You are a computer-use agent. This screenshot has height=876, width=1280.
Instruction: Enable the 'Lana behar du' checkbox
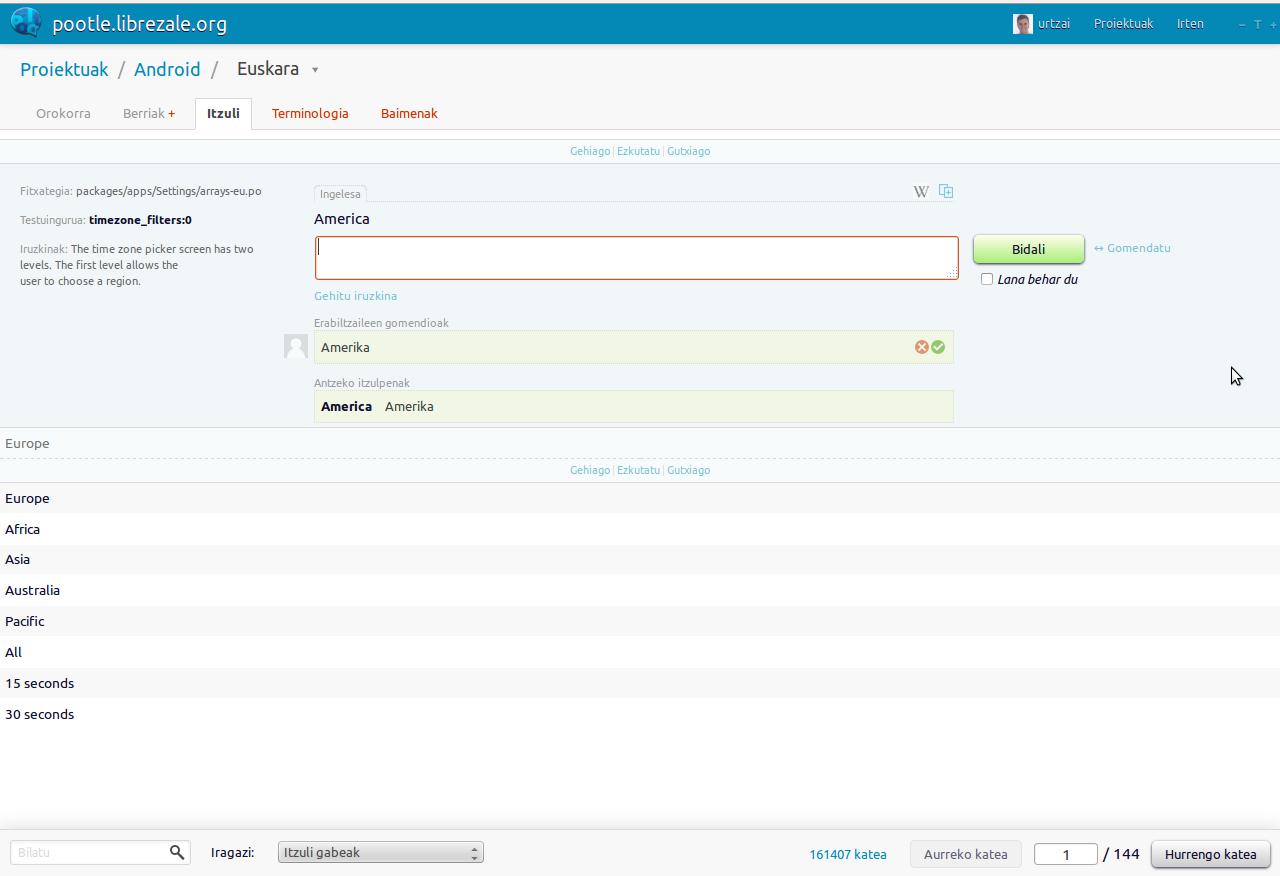[987, 279]
